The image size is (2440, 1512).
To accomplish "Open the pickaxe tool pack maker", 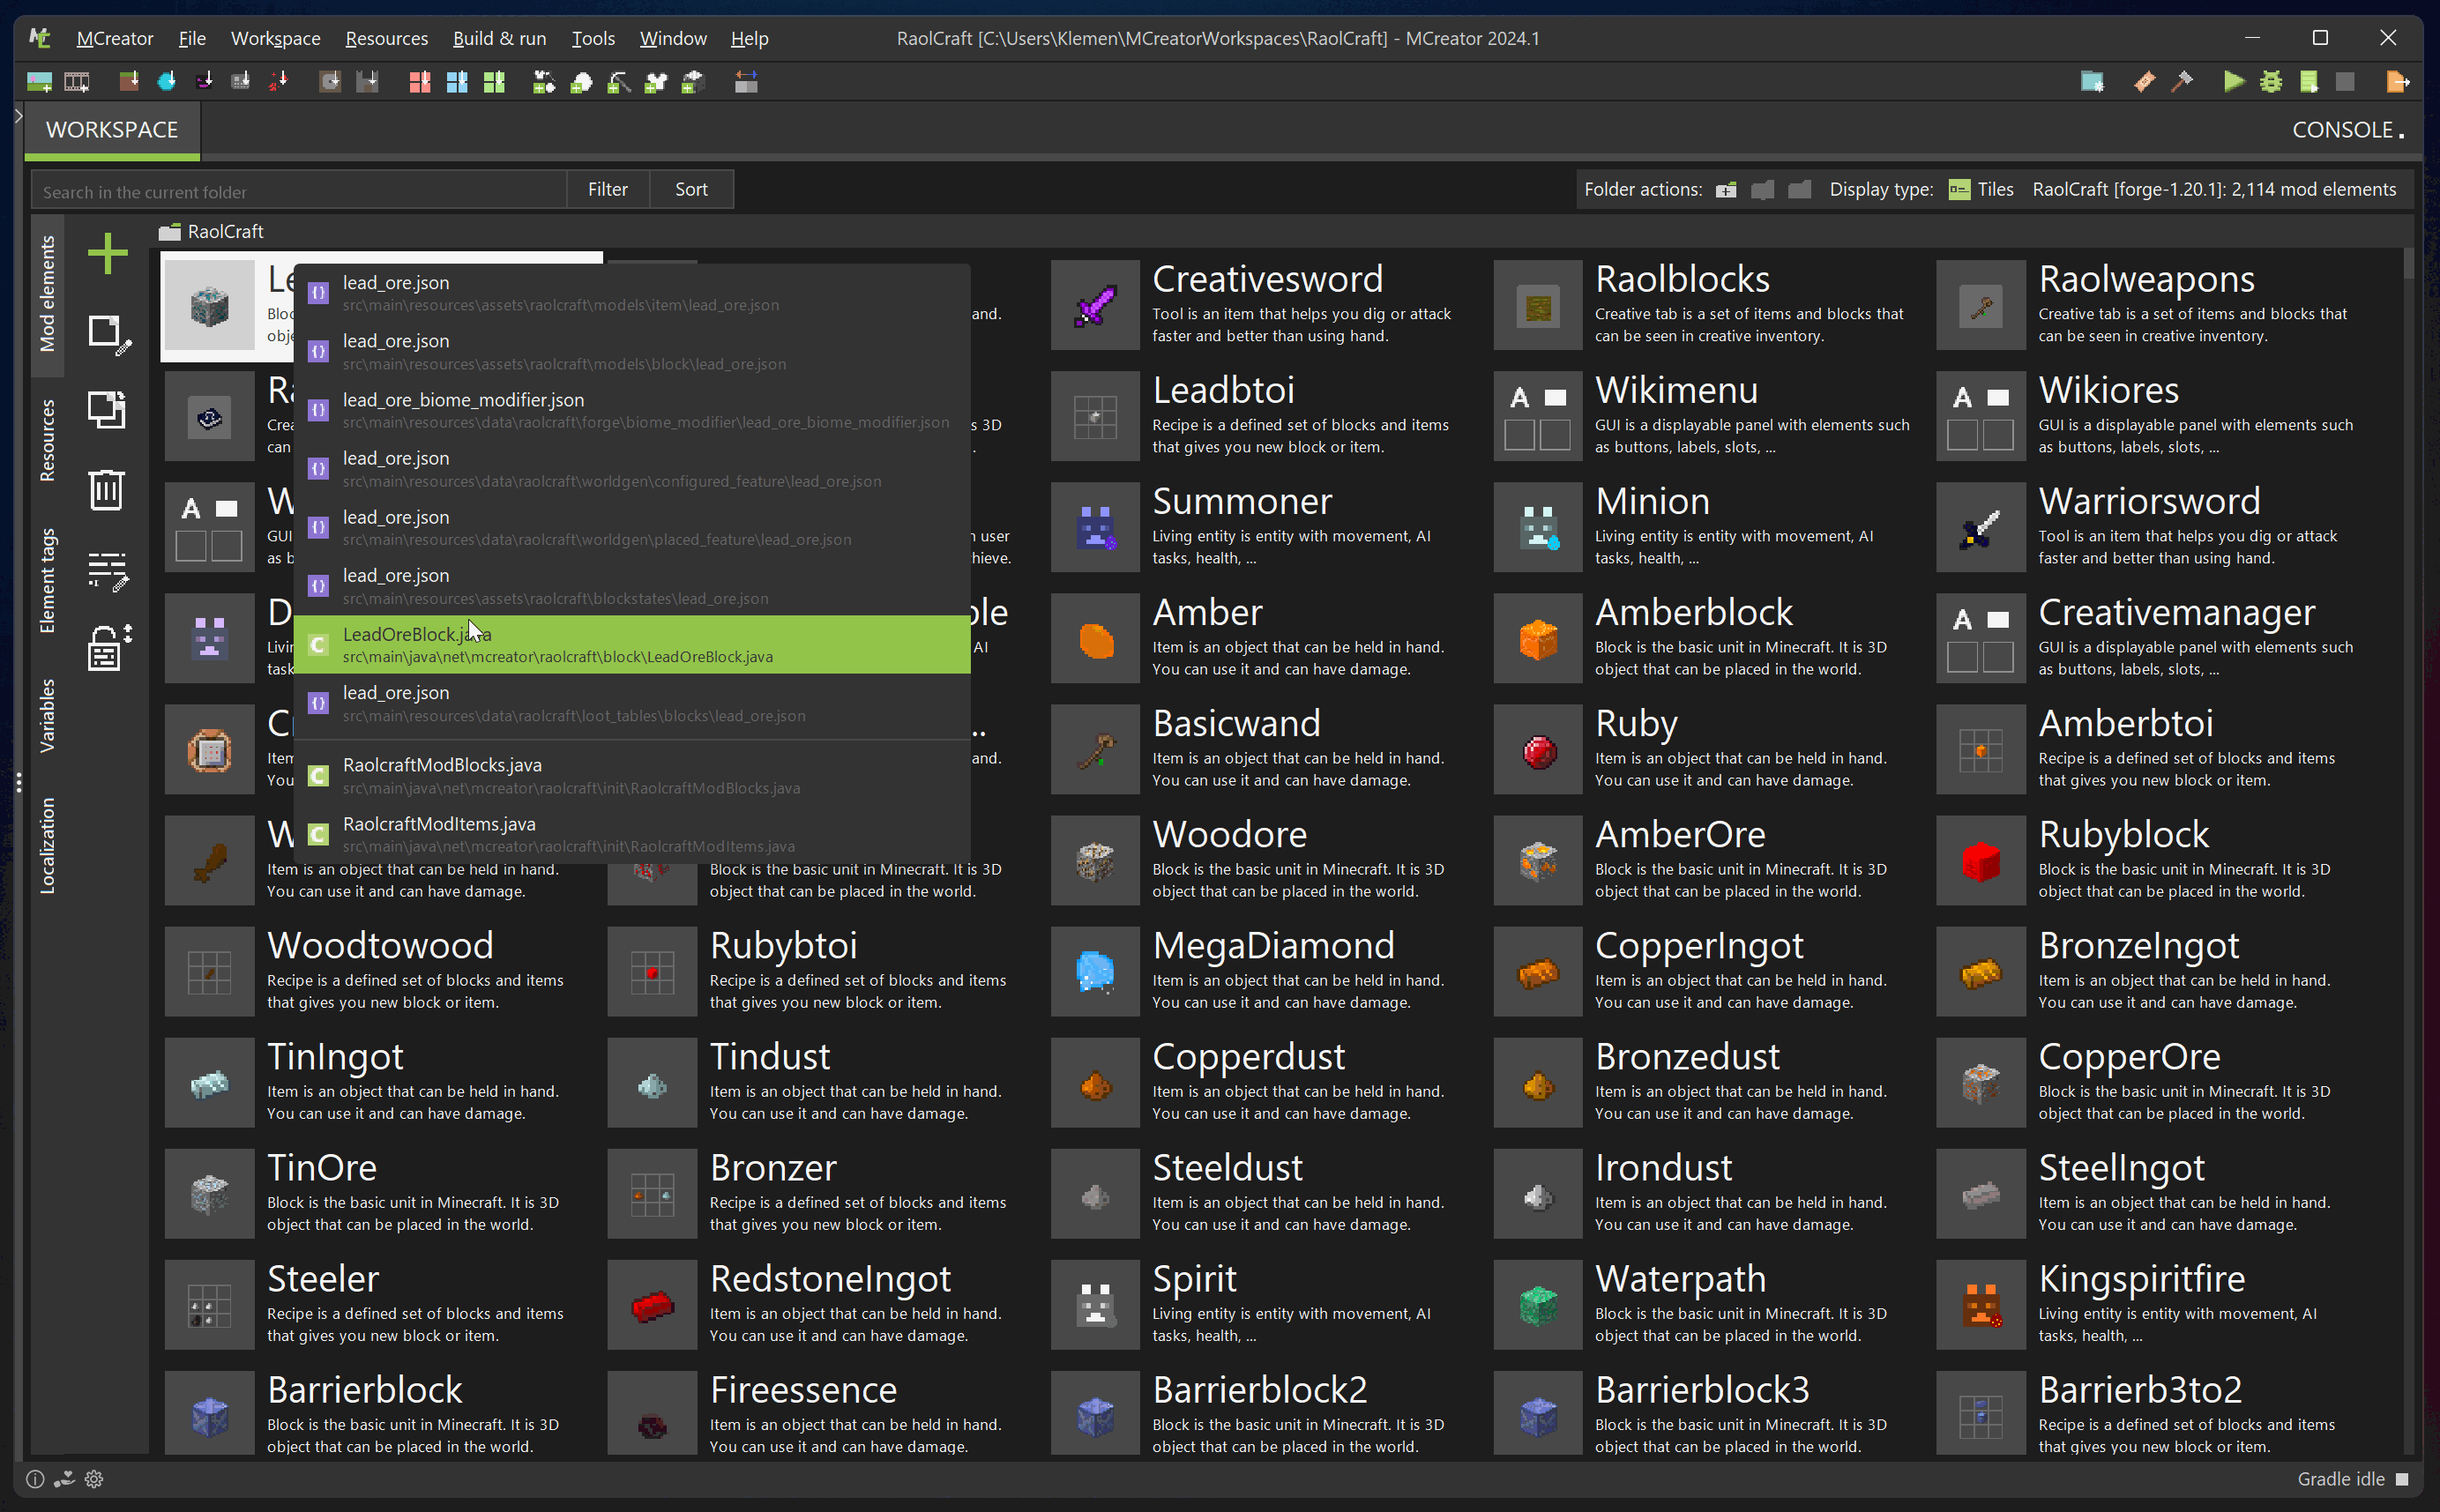I will pyautogui.click(x=618, y=82).
